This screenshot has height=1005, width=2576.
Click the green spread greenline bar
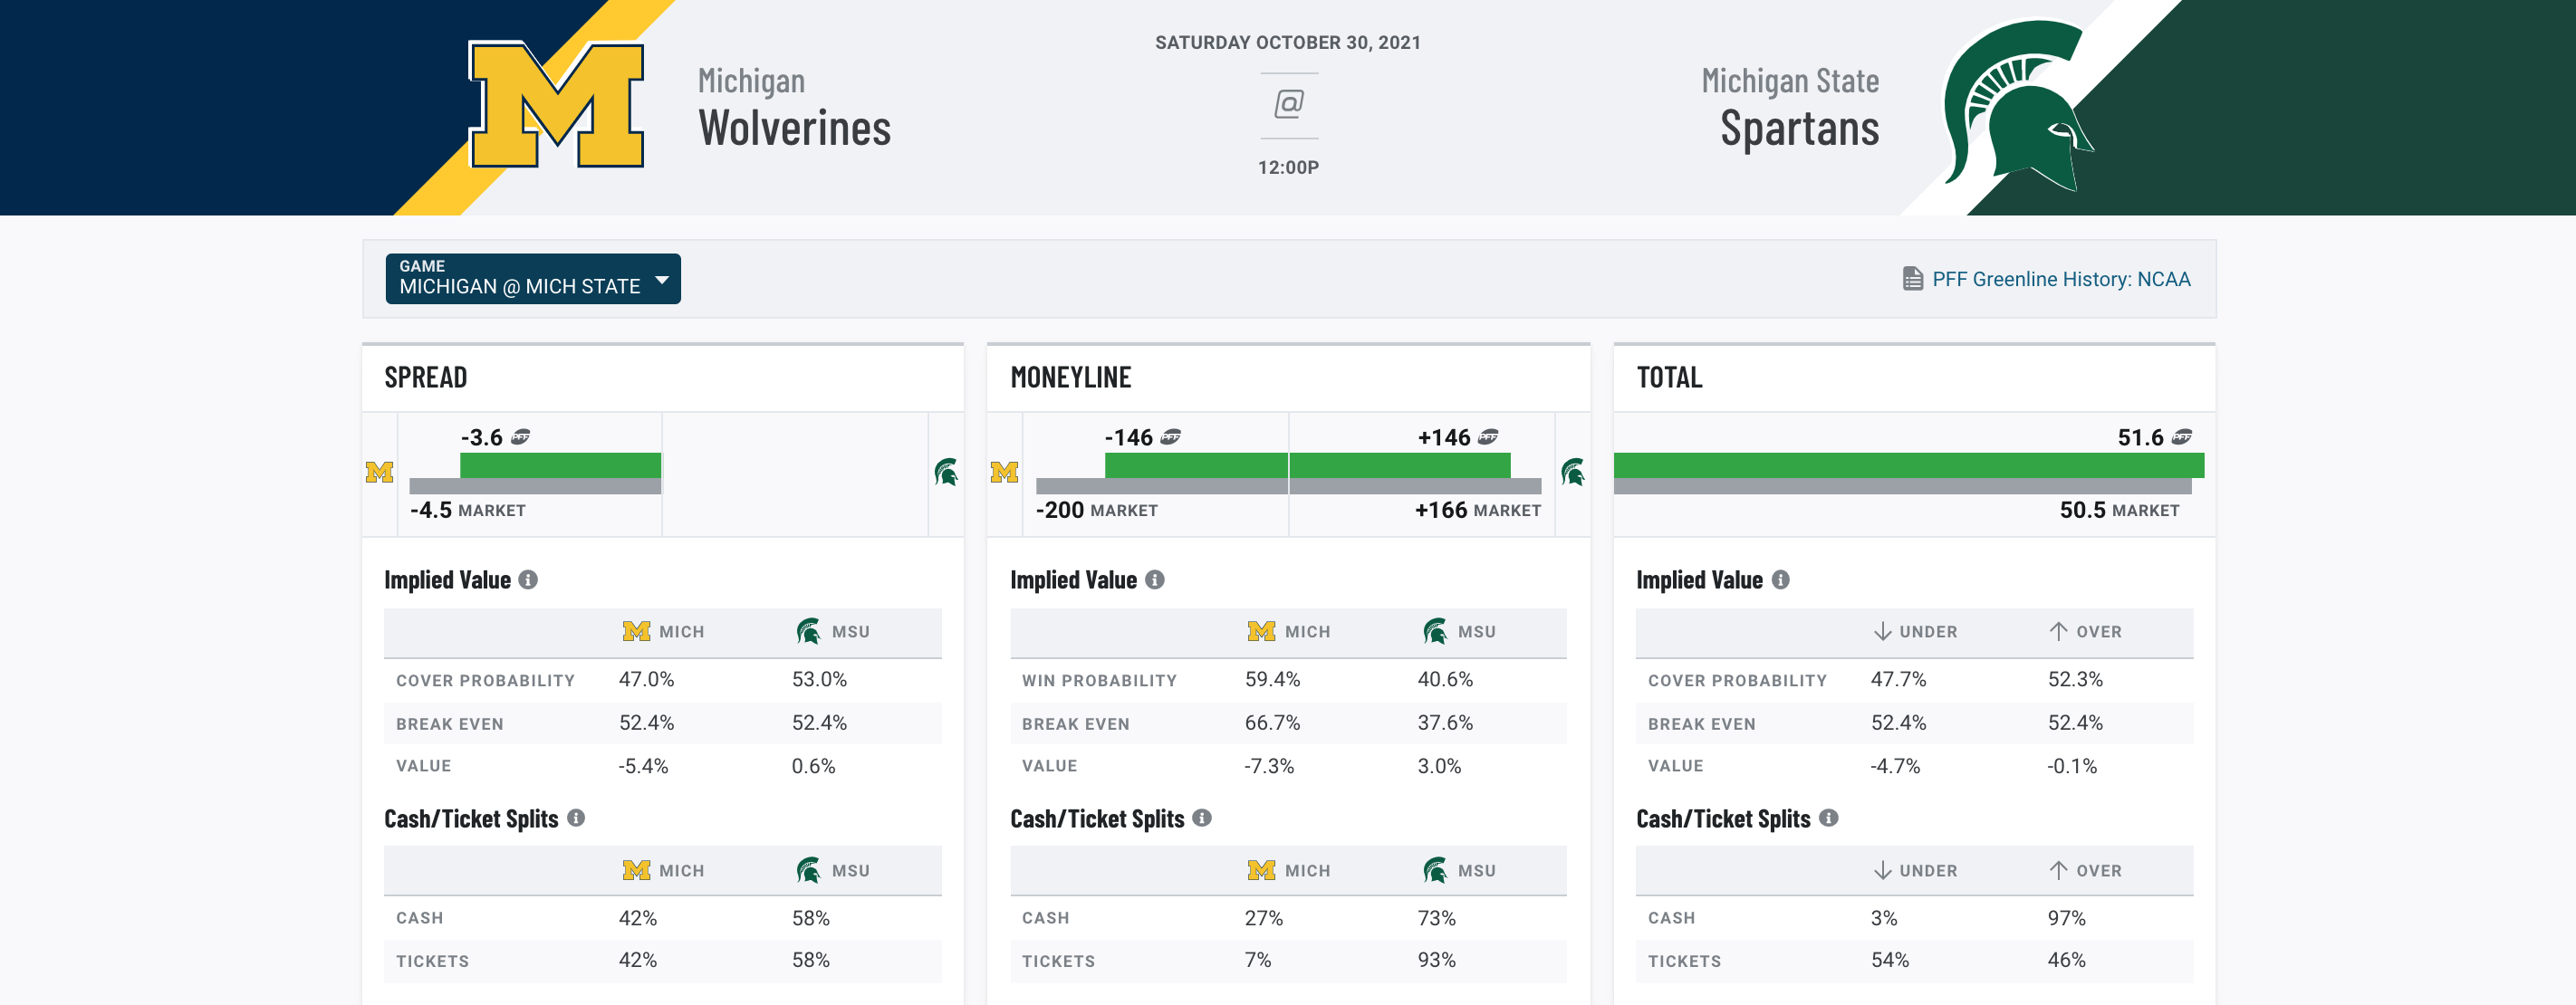560,465
